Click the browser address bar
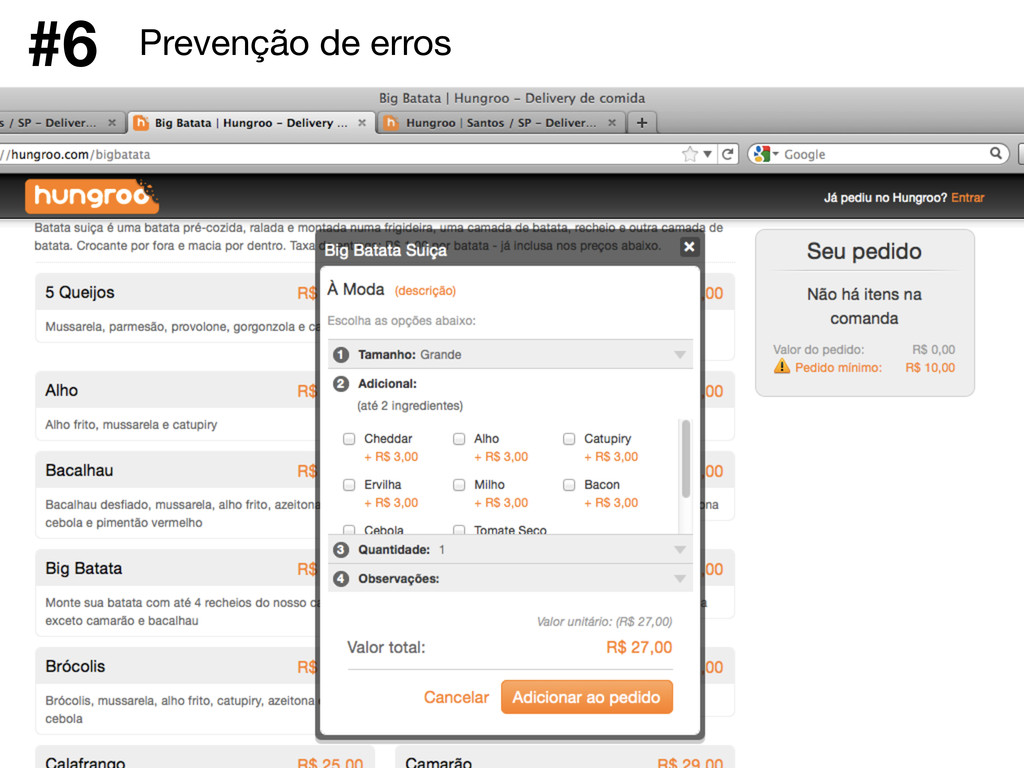This screenshot has width=1024, height=768. point(340,155)
